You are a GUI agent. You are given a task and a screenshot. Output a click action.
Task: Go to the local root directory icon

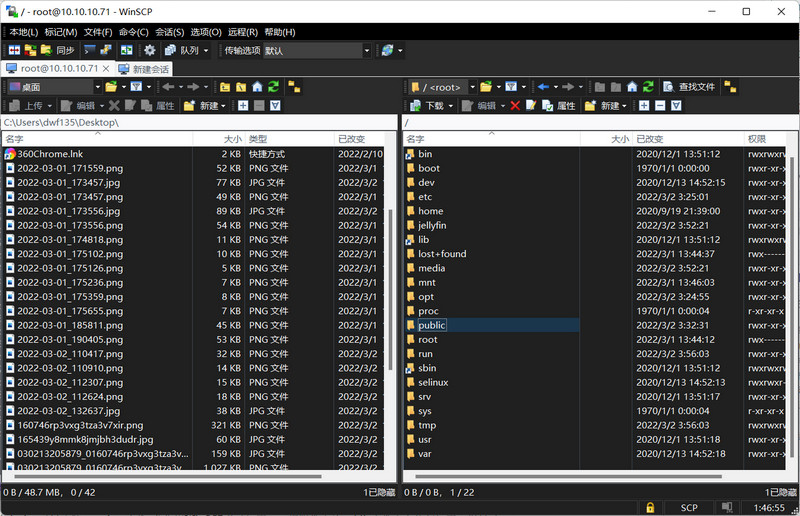(x=241, y=87)
